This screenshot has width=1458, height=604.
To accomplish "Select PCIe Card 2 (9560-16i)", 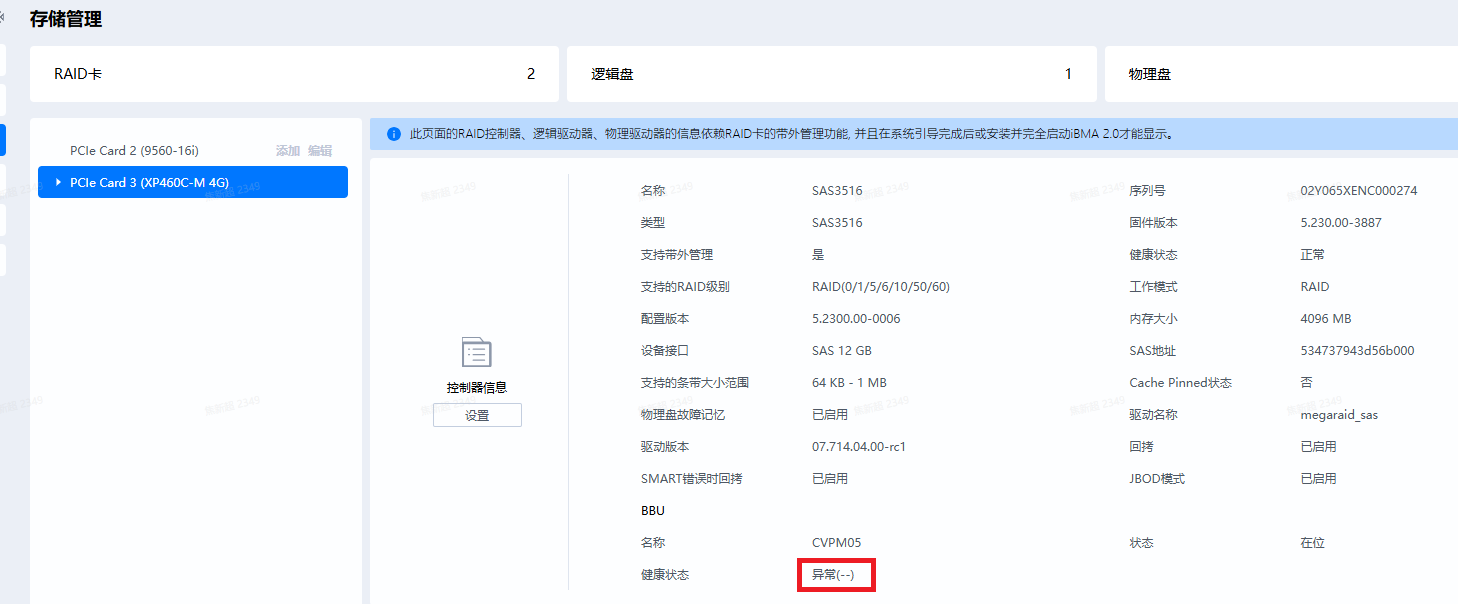I will click(x=134, y=150).
